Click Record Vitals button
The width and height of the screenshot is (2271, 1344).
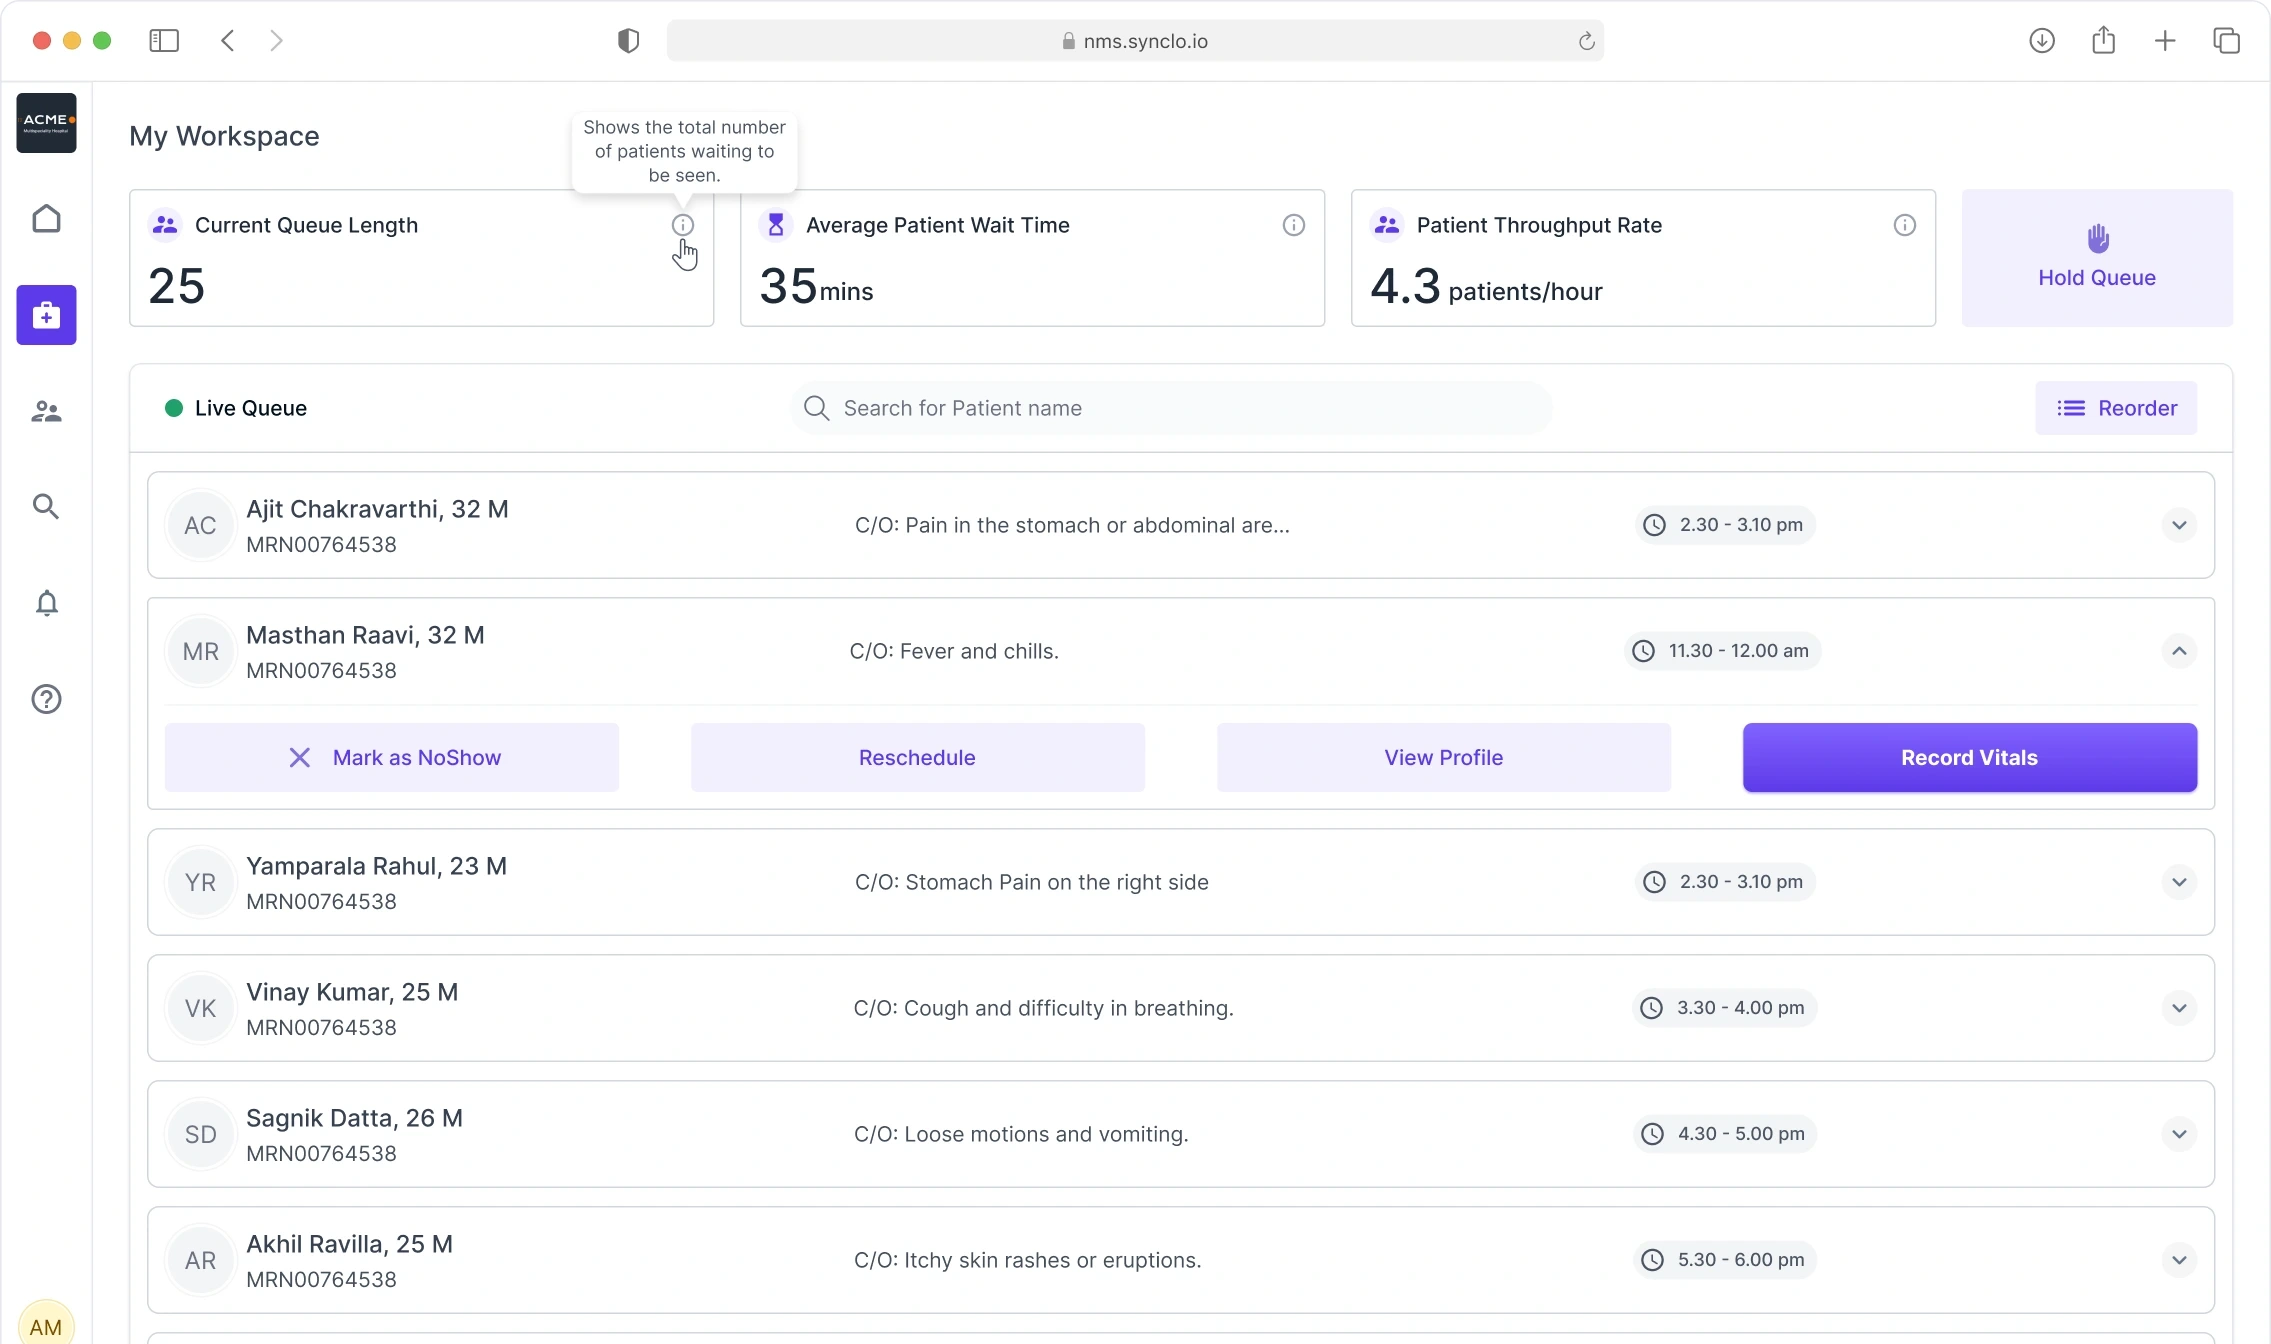(1970, 758)
